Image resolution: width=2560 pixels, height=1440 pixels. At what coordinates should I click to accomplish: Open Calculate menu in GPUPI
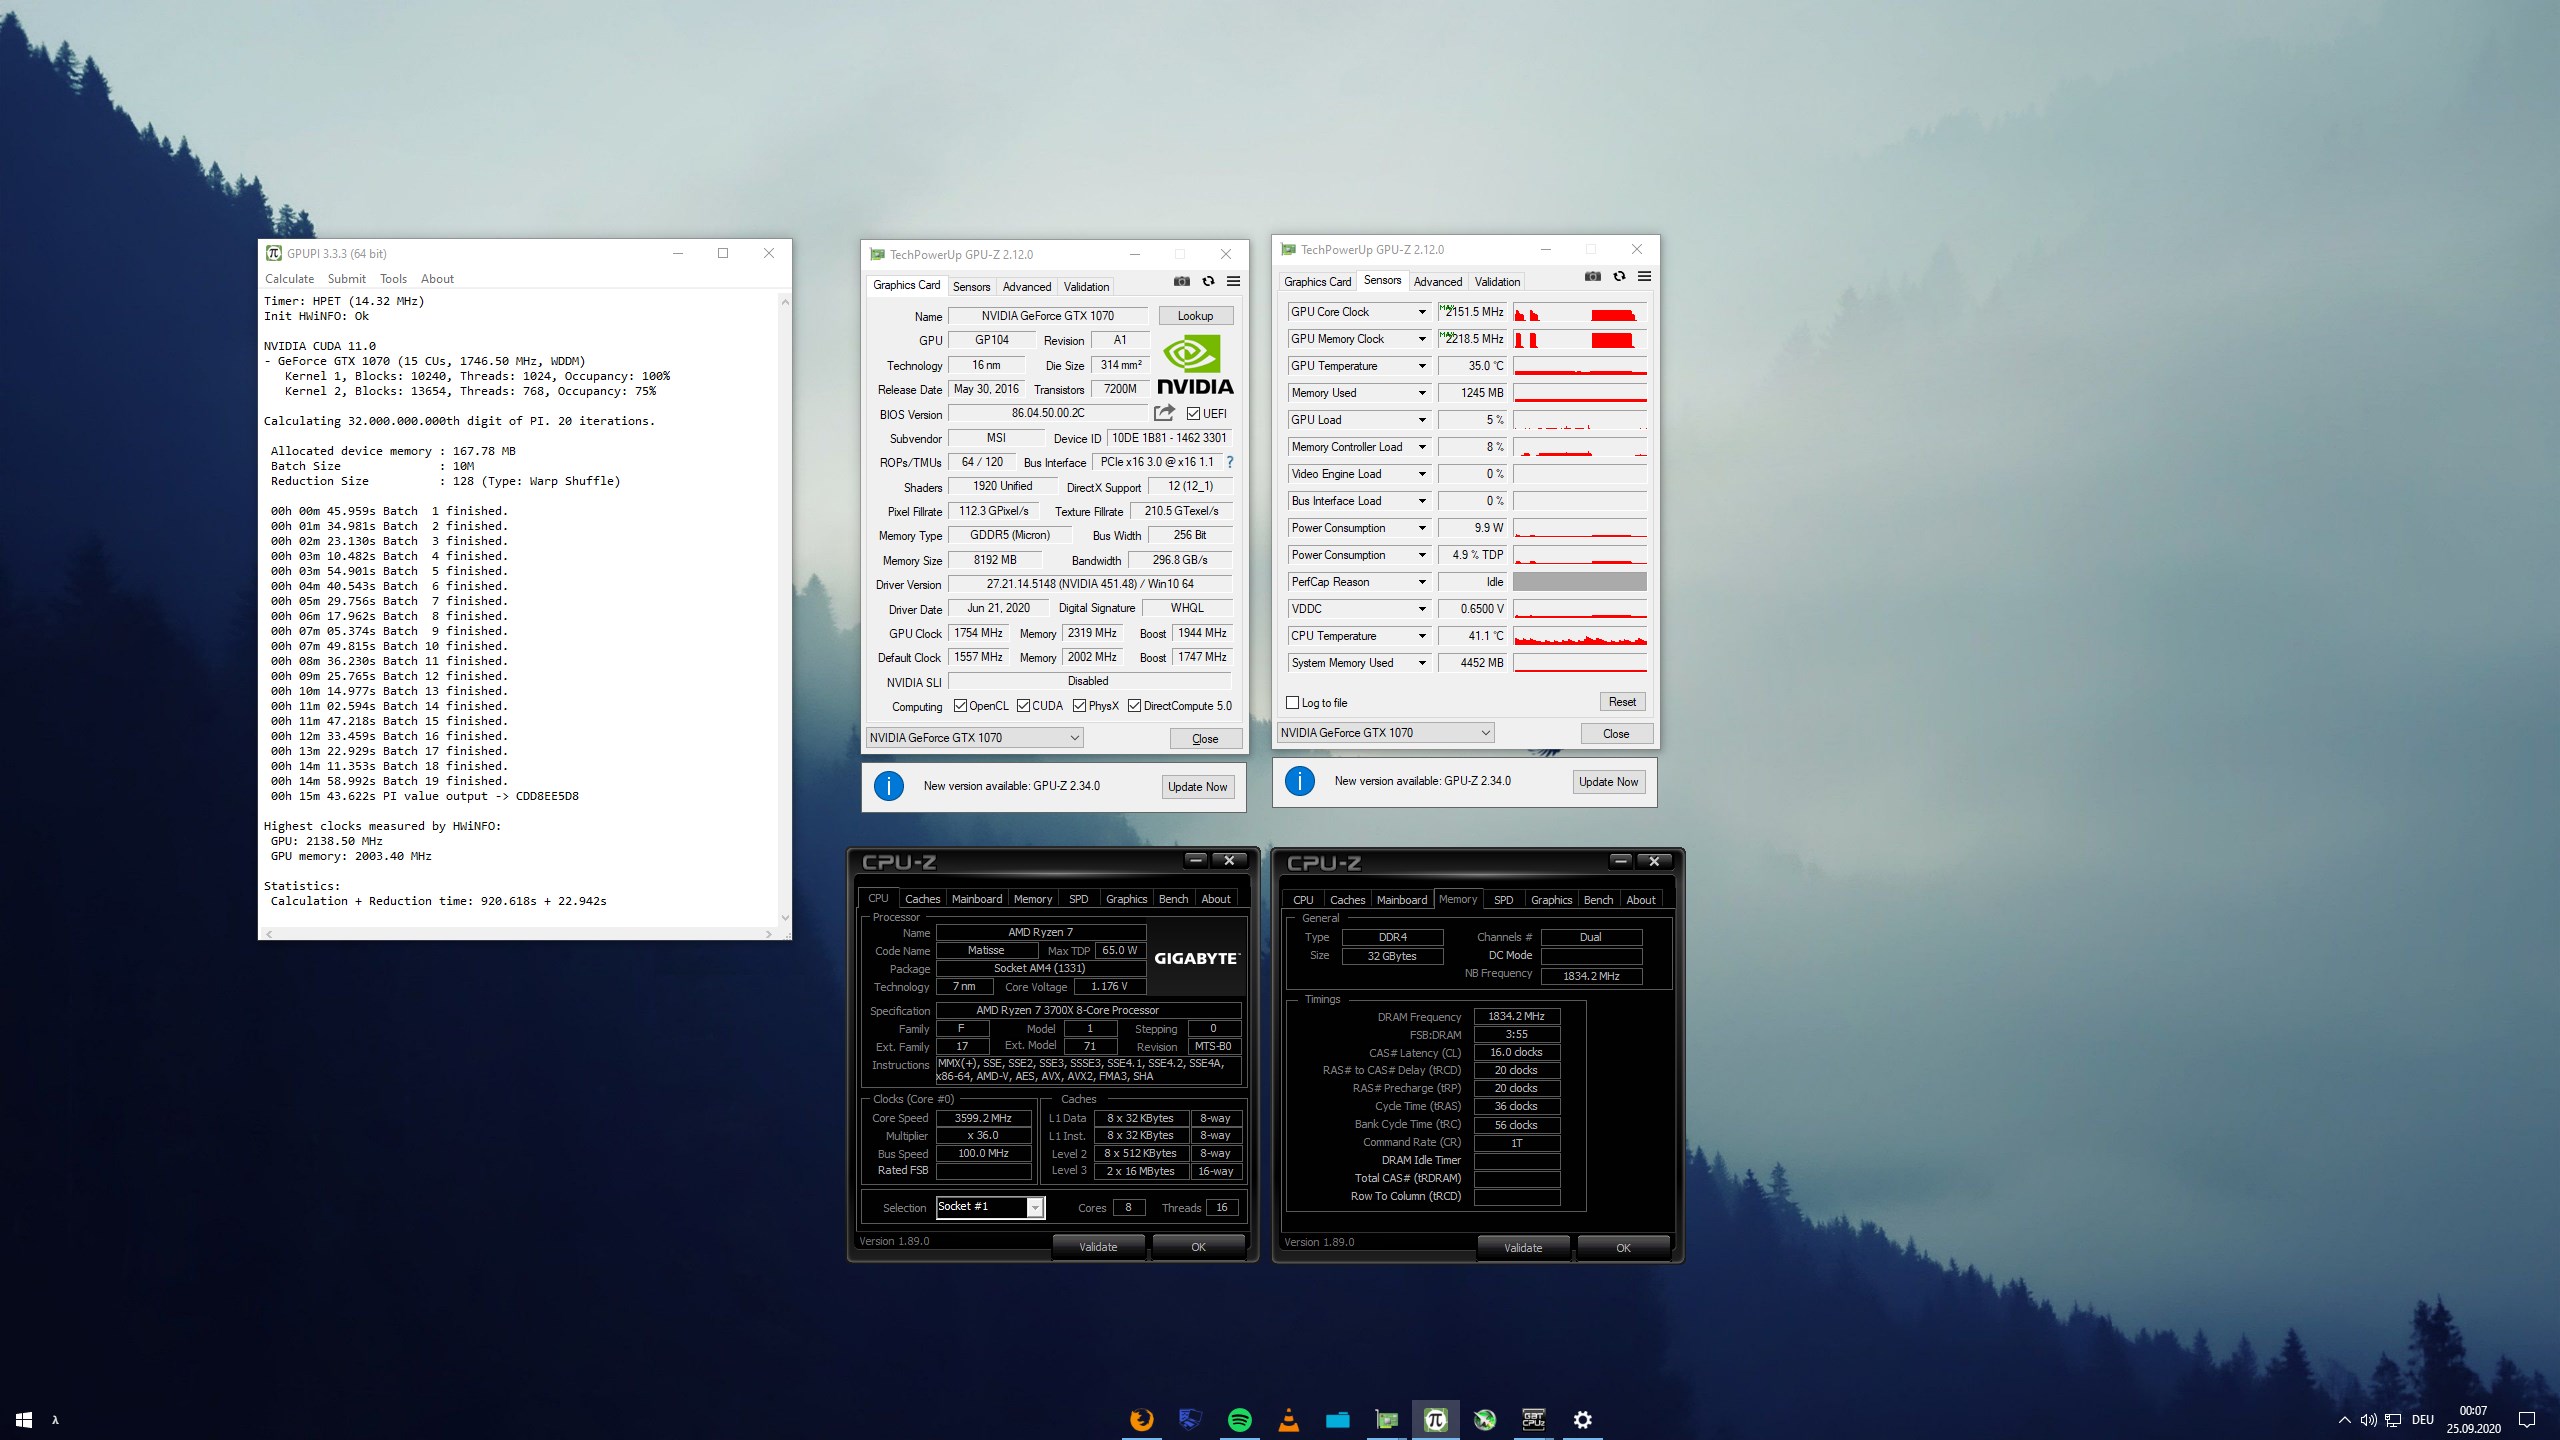pyautogui.click(x=289, y=279)
